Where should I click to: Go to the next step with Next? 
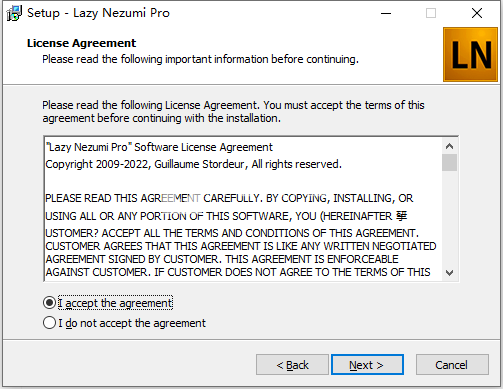[367, 365]
